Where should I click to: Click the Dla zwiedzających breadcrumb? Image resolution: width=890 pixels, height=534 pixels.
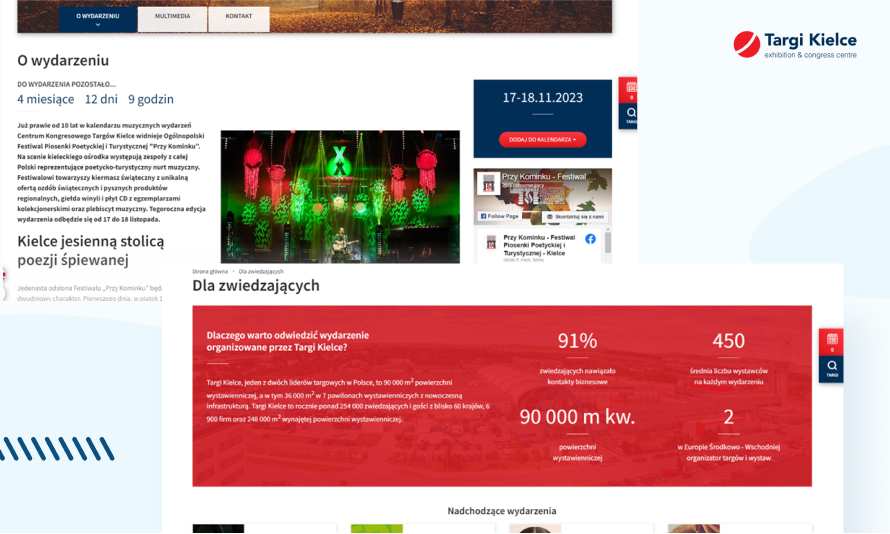(x=261, y=271)
